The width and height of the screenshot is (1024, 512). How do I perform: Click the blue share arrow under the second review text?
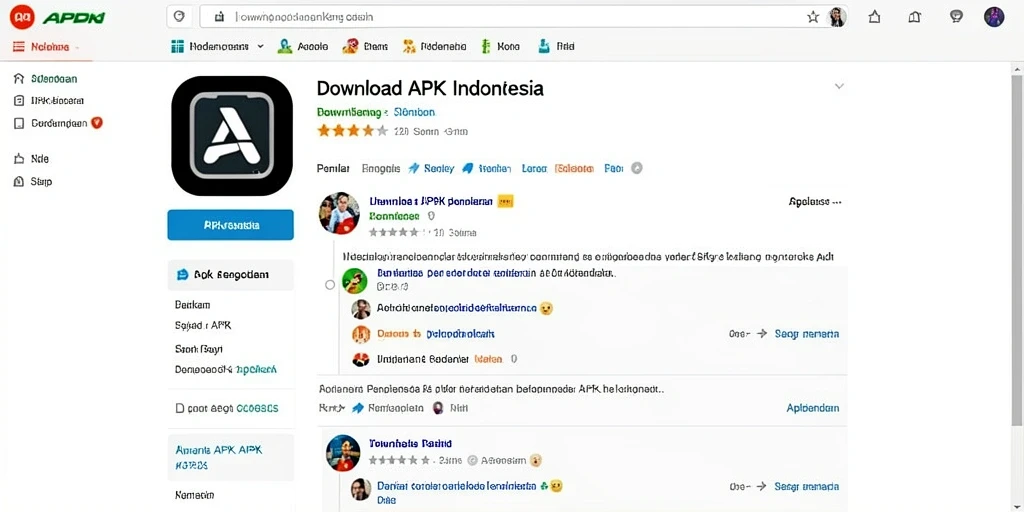tap(357, 408)
